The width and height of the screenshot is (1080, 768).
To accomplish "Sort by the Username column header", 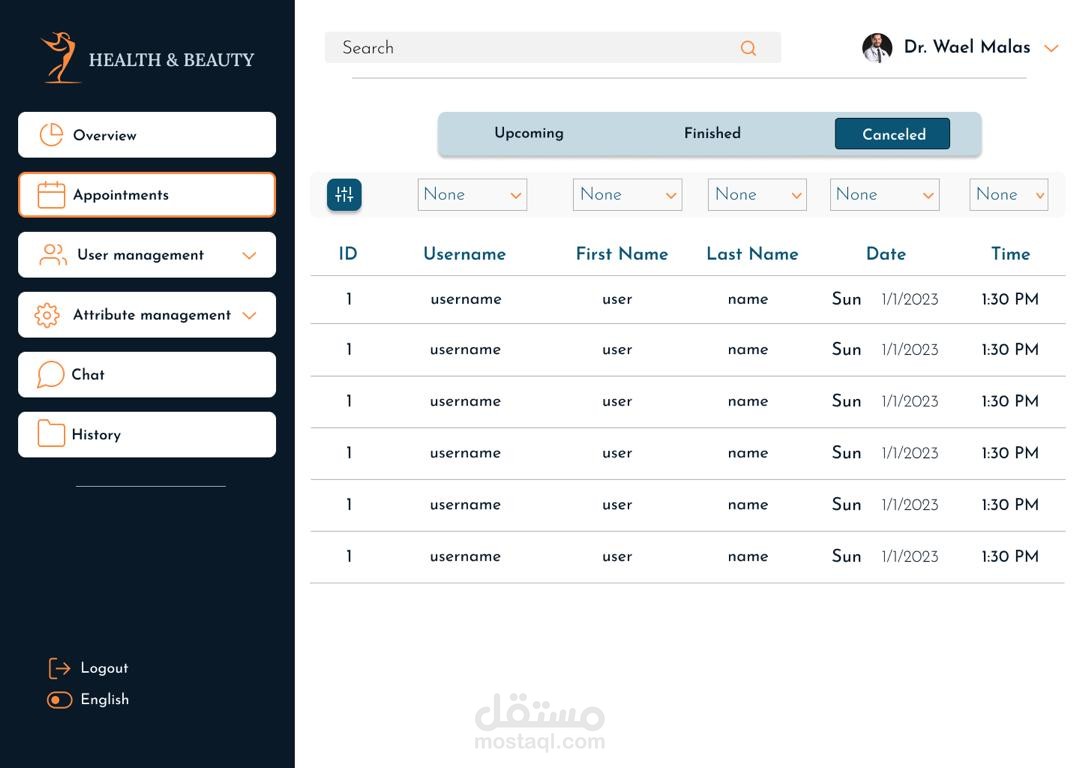I will tap(464, 253).
